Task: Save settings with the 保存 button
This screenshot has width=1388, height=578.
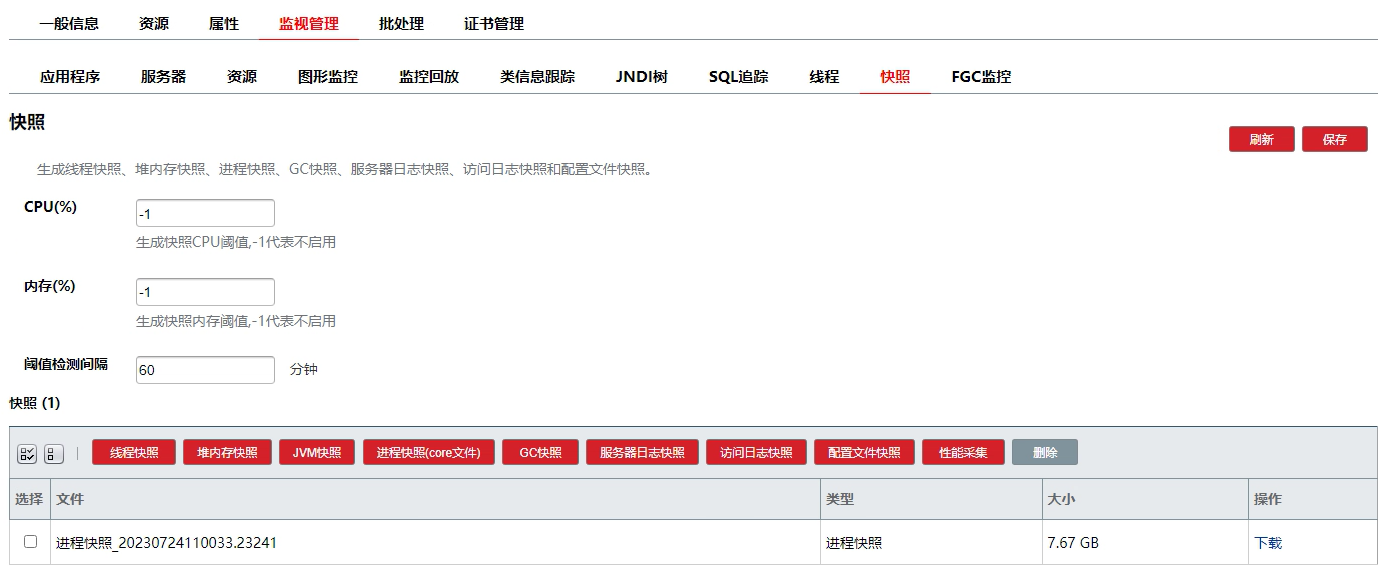Action: [x=1334, y=140]
